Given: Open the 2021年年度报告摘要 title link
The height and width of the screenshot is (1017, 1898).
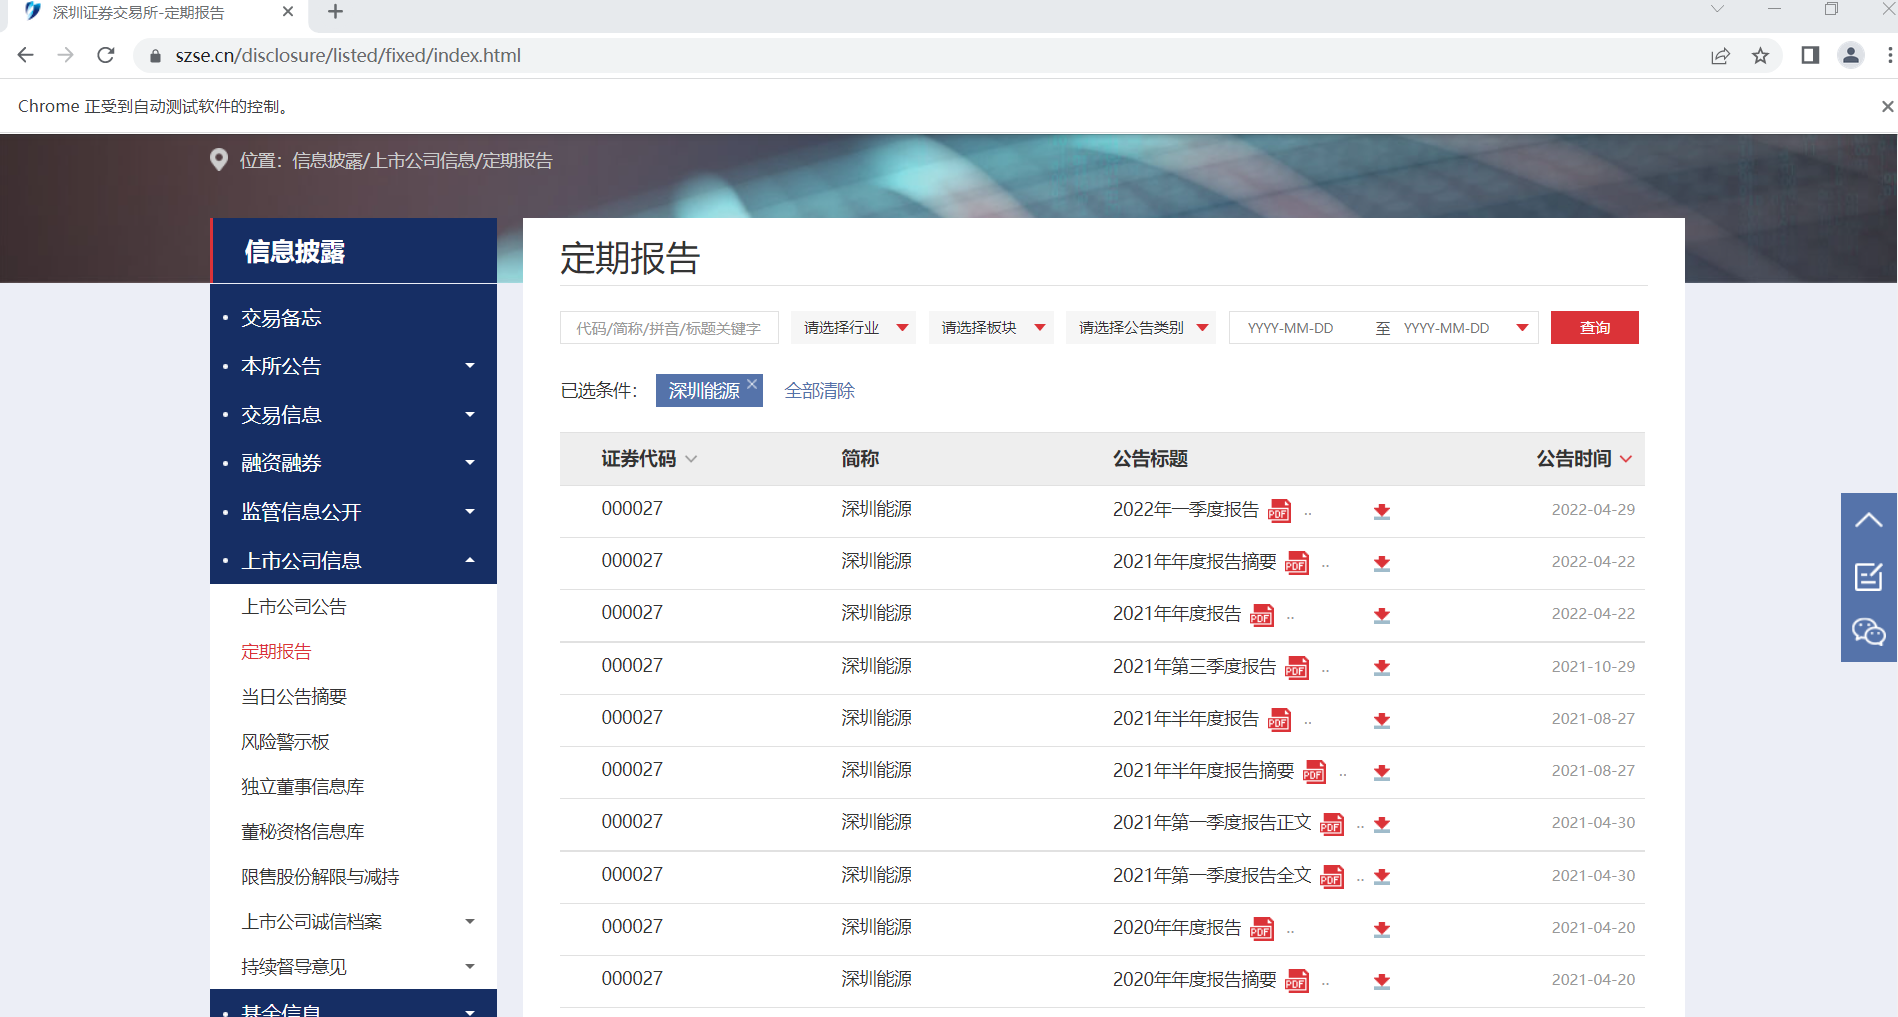Looking at the screenshot, I should (x=1194, y=562).
